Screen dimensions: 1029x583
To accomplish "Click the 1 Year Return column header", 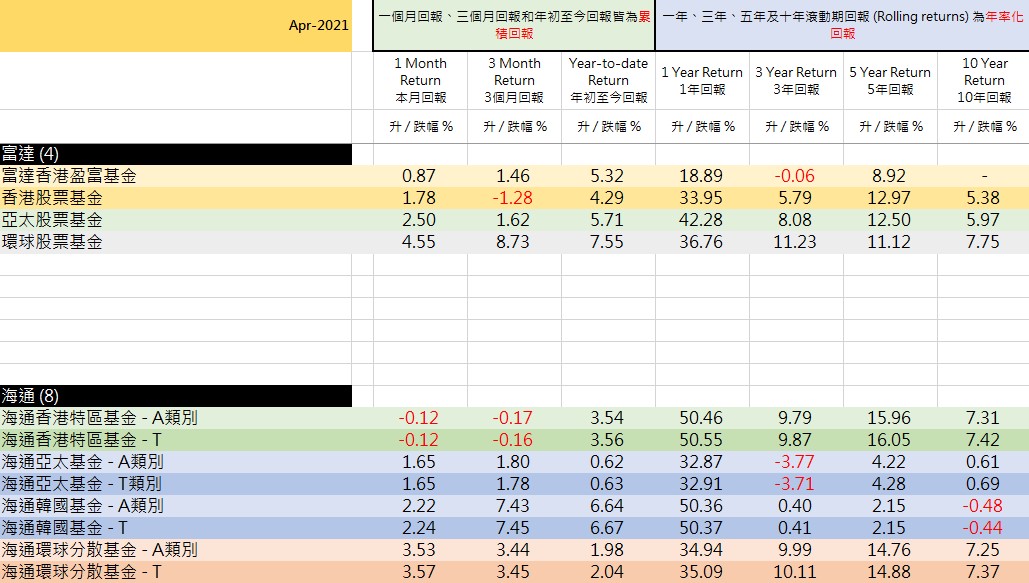I will pyautogui.click(x=702, y=80).
